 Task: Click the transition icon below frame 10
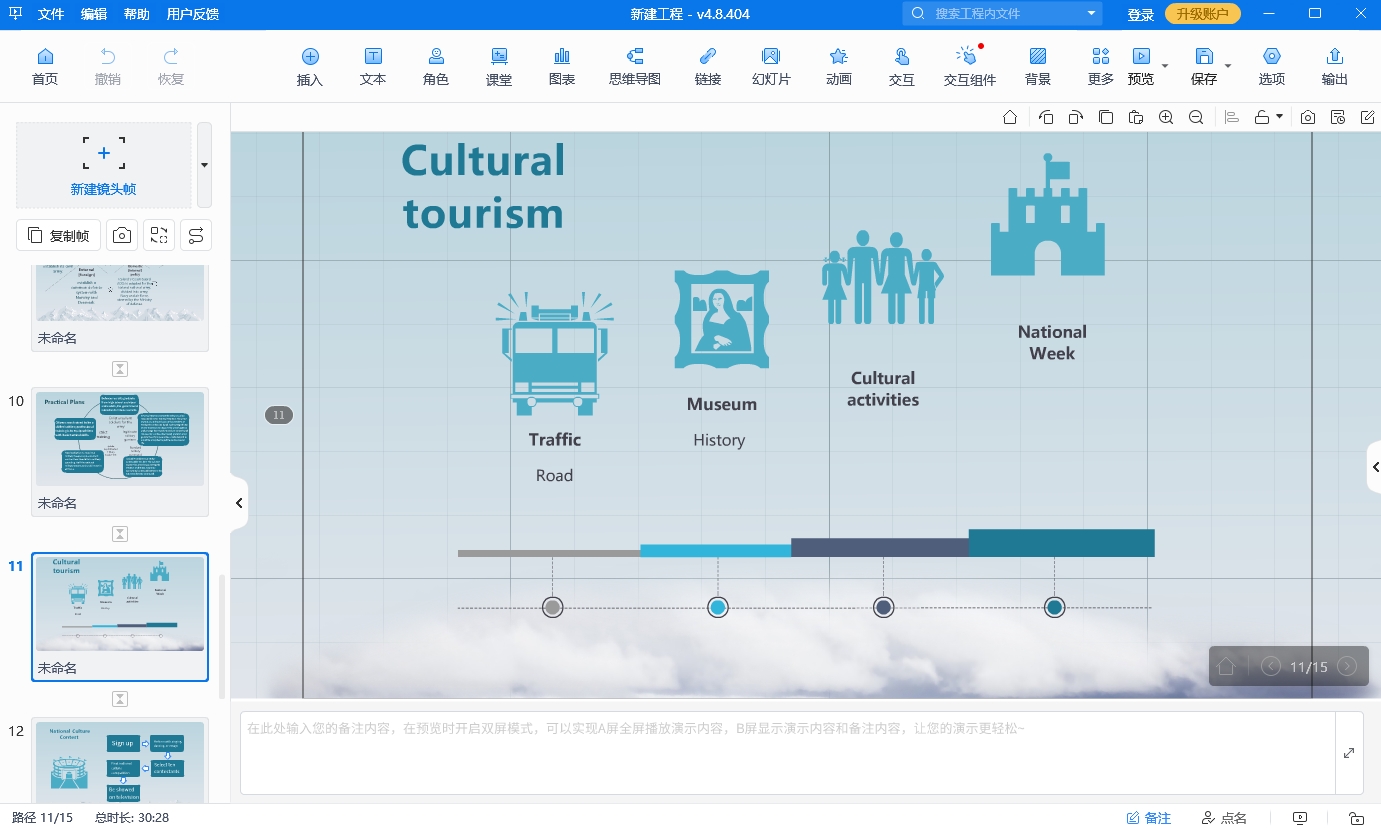click(120, 534)
